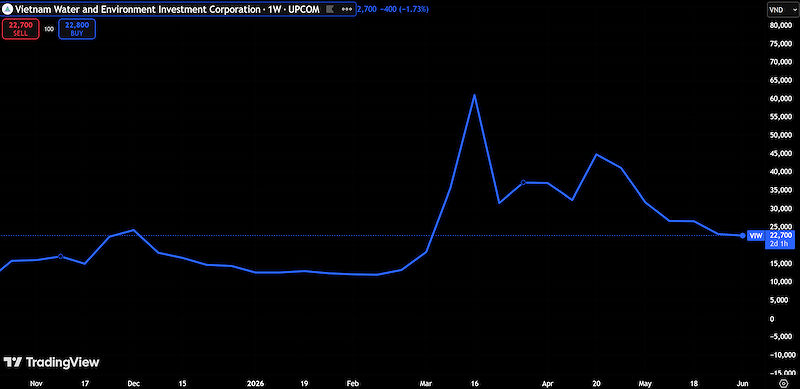The width and height of the screenshot is (800, 389).
Task: Click the Jun label on the time axis
Action: [742, 382]
